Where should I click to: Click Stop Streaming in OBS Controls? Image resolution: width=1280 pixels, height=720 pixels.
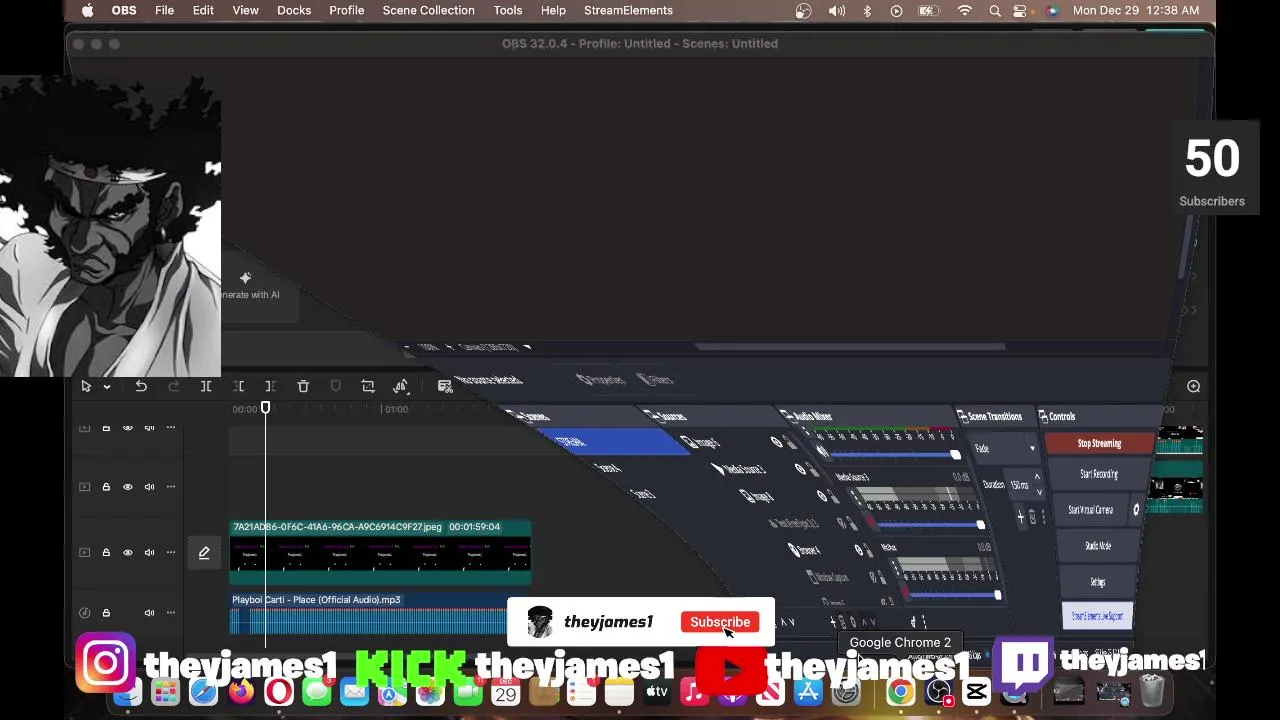pos(1099,443)
